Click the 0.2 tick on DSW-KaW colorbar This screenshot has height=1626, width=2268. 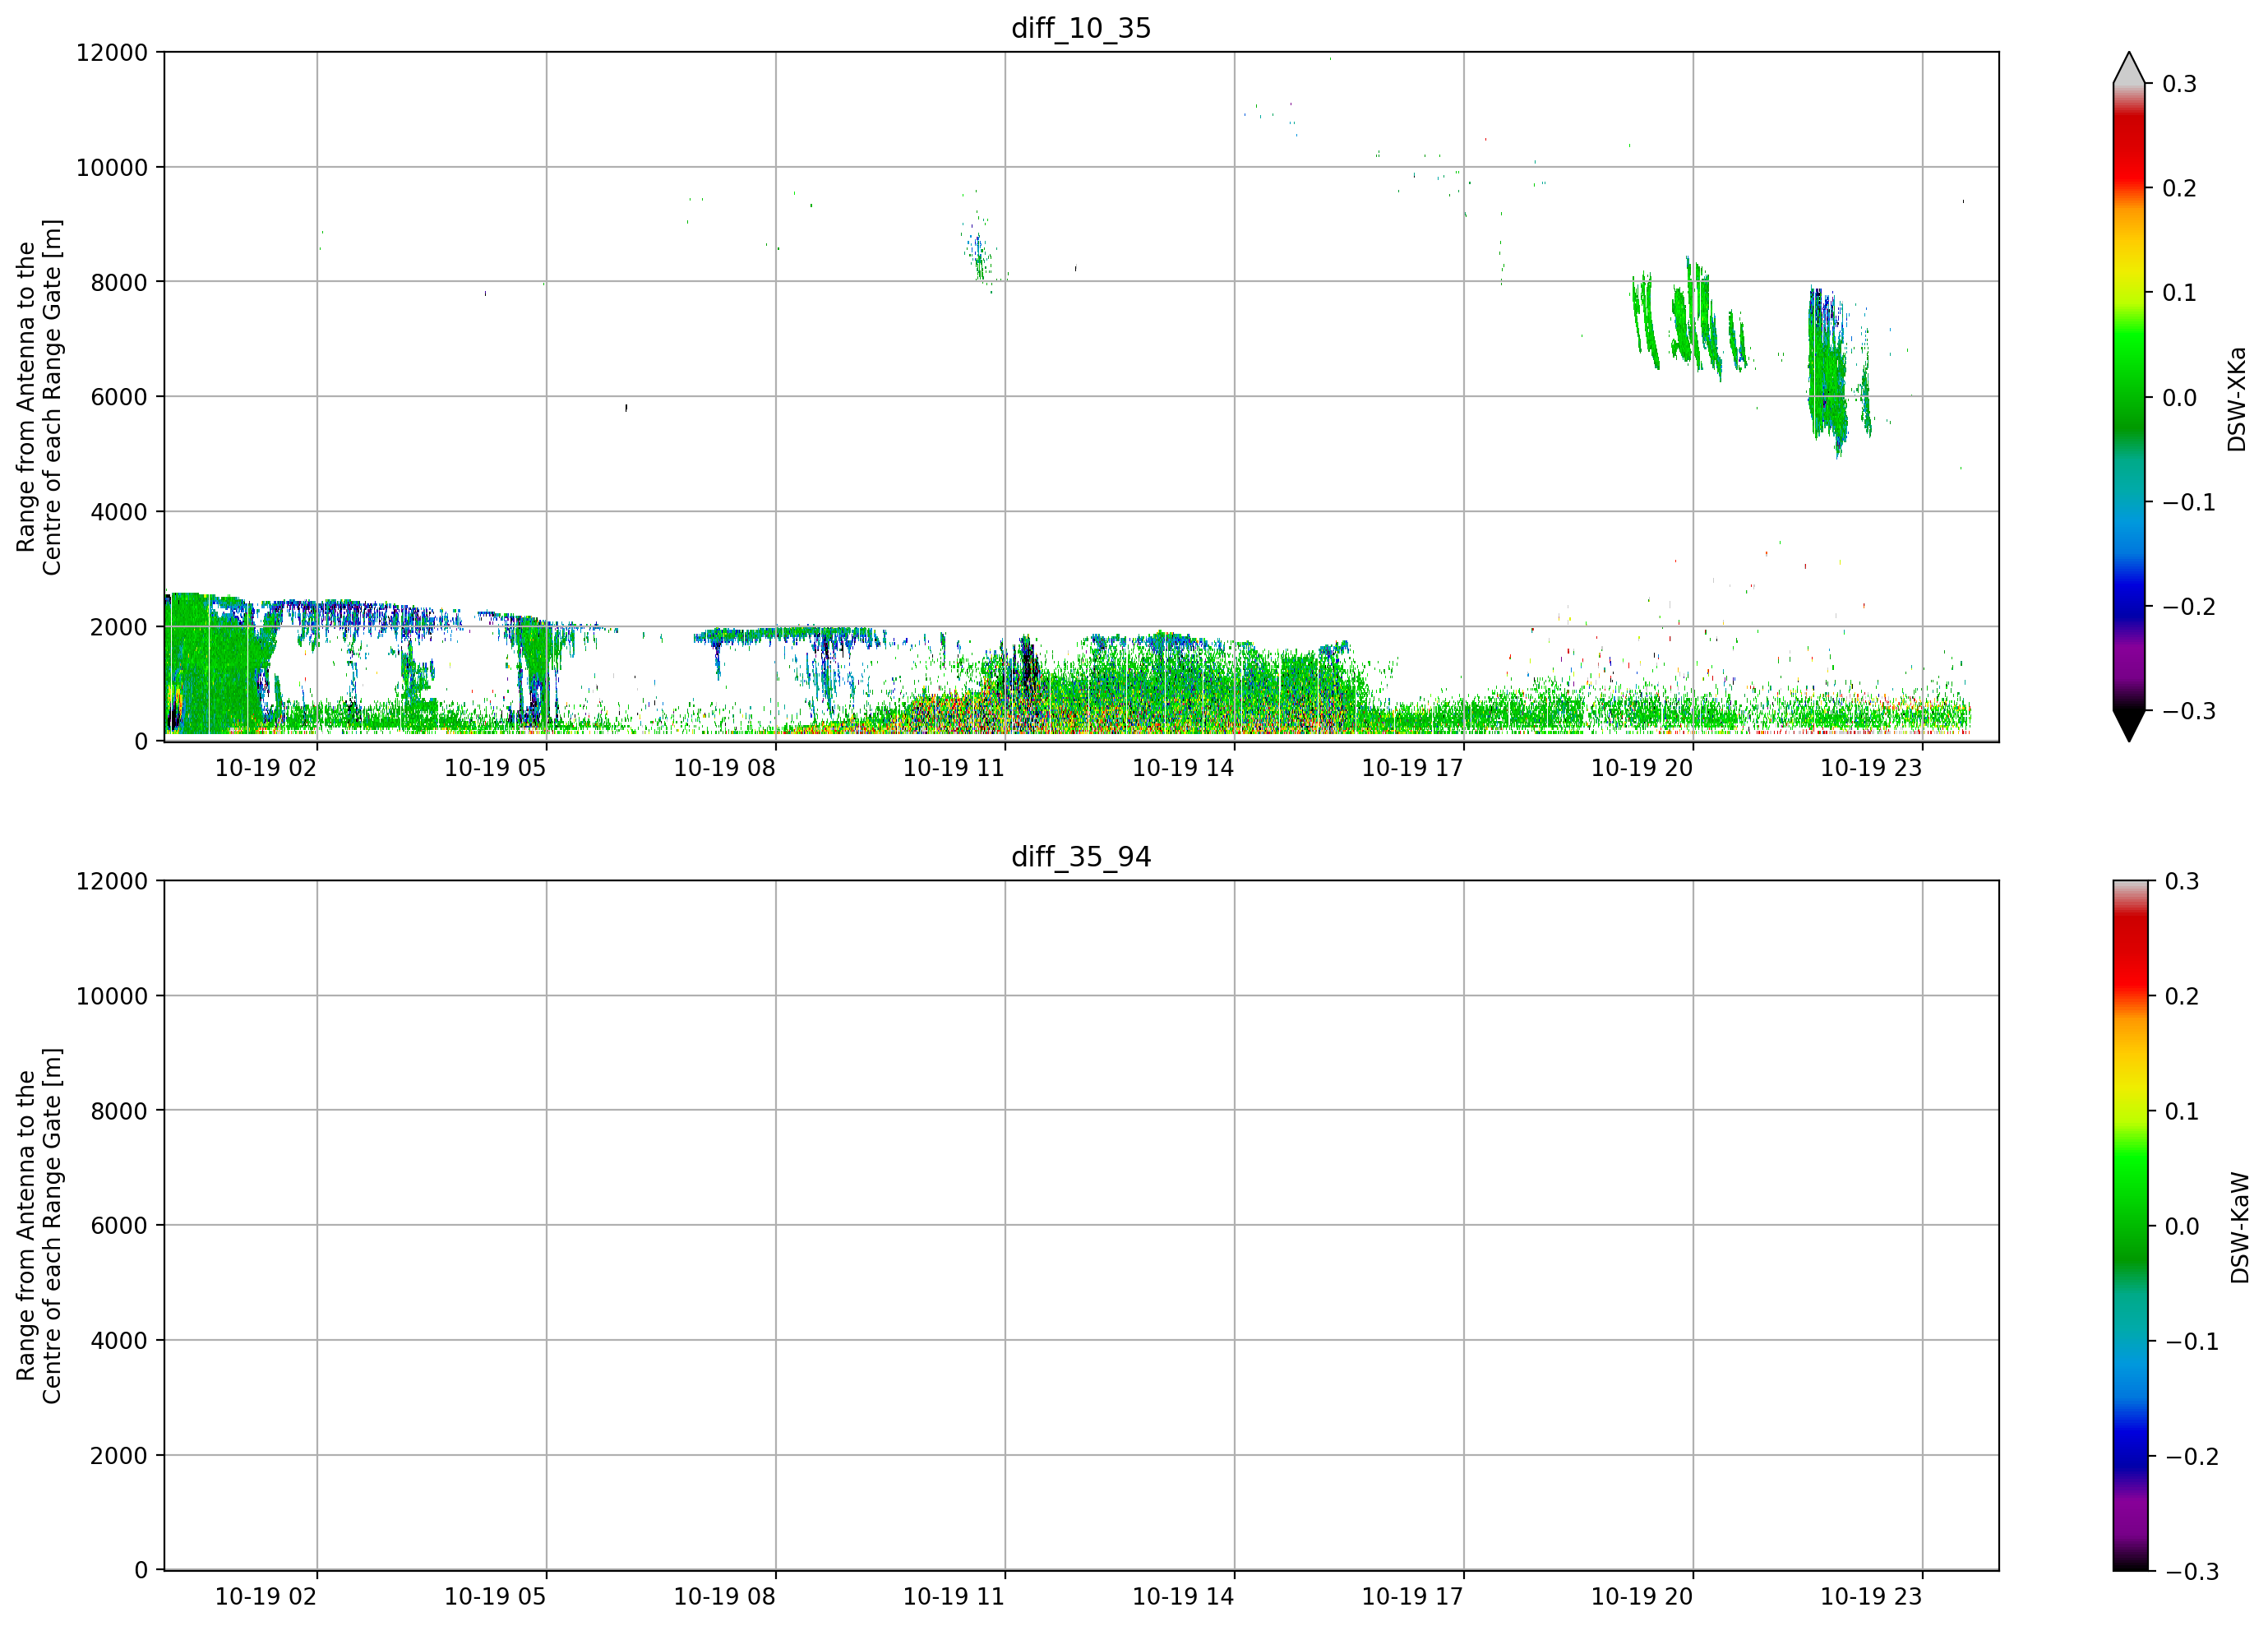[x=2182, y=996]
